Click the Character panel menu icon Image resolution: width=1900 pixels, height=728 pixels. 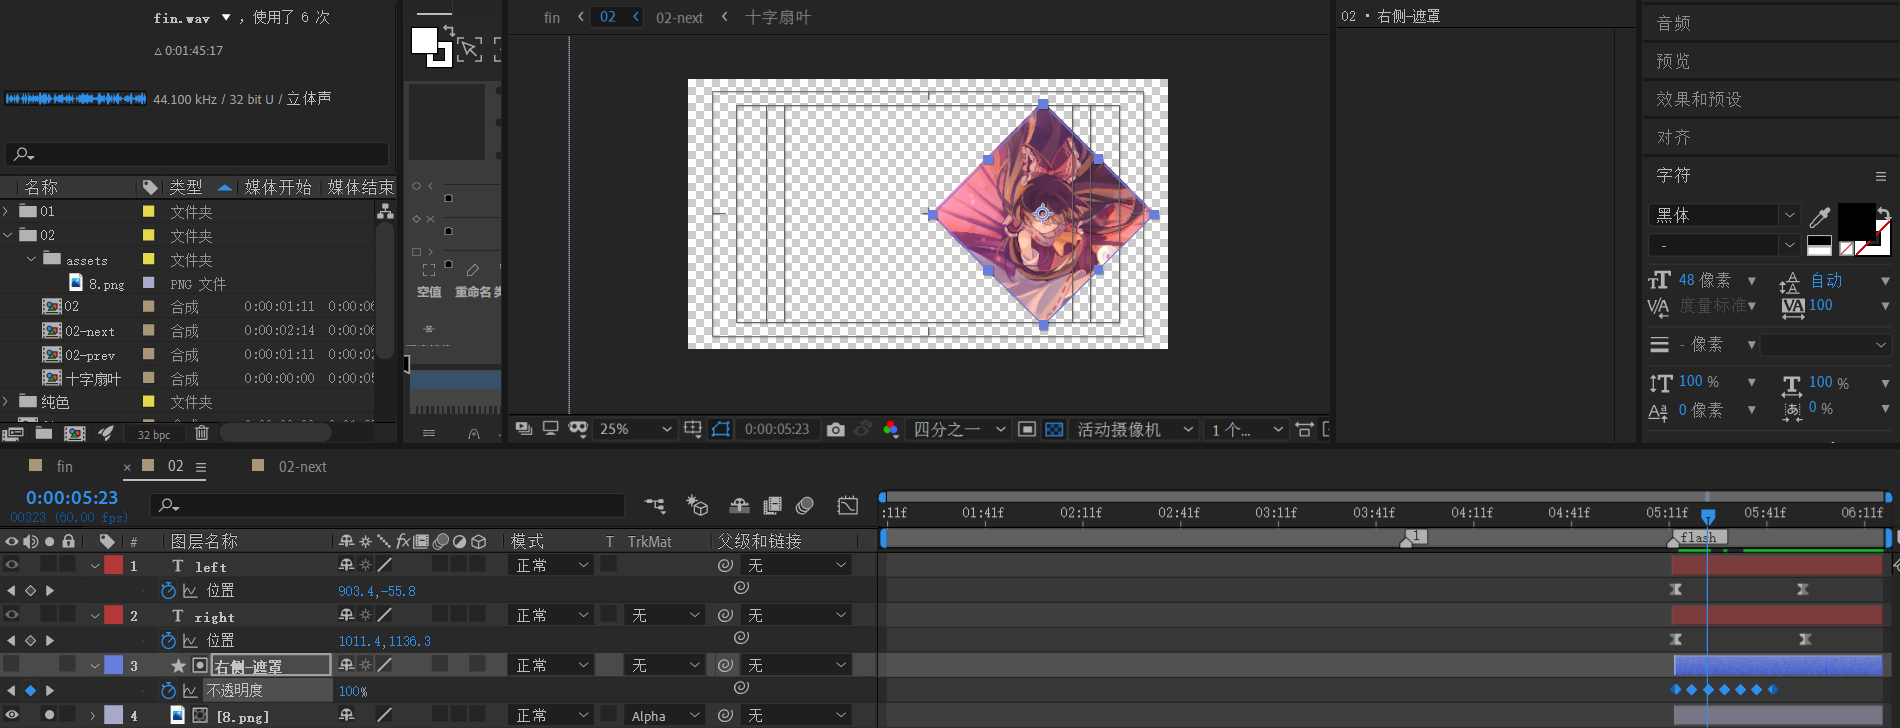click(1881, 176)
